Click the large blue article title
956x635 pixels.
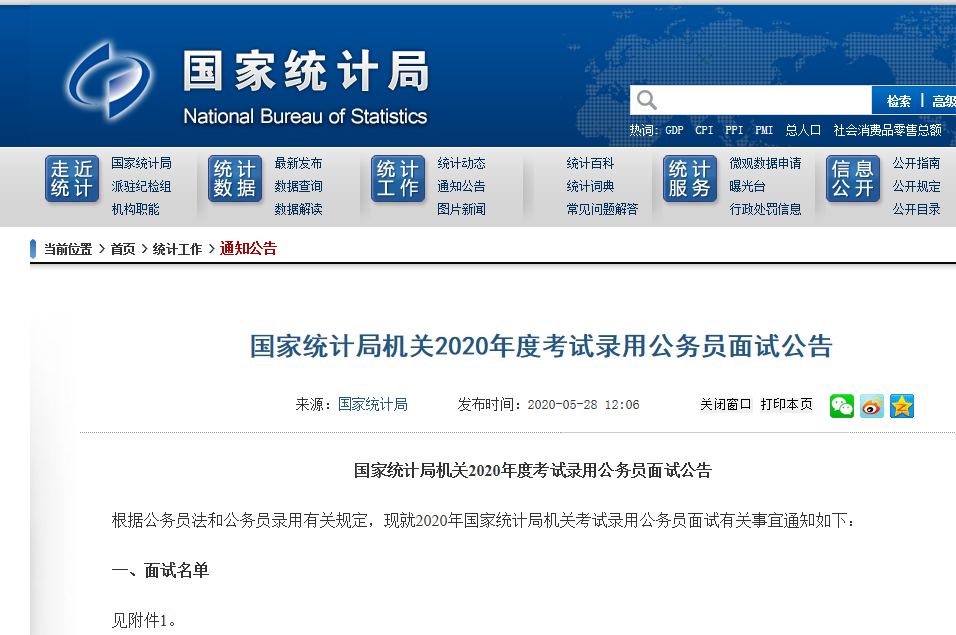tap(541, 346)
